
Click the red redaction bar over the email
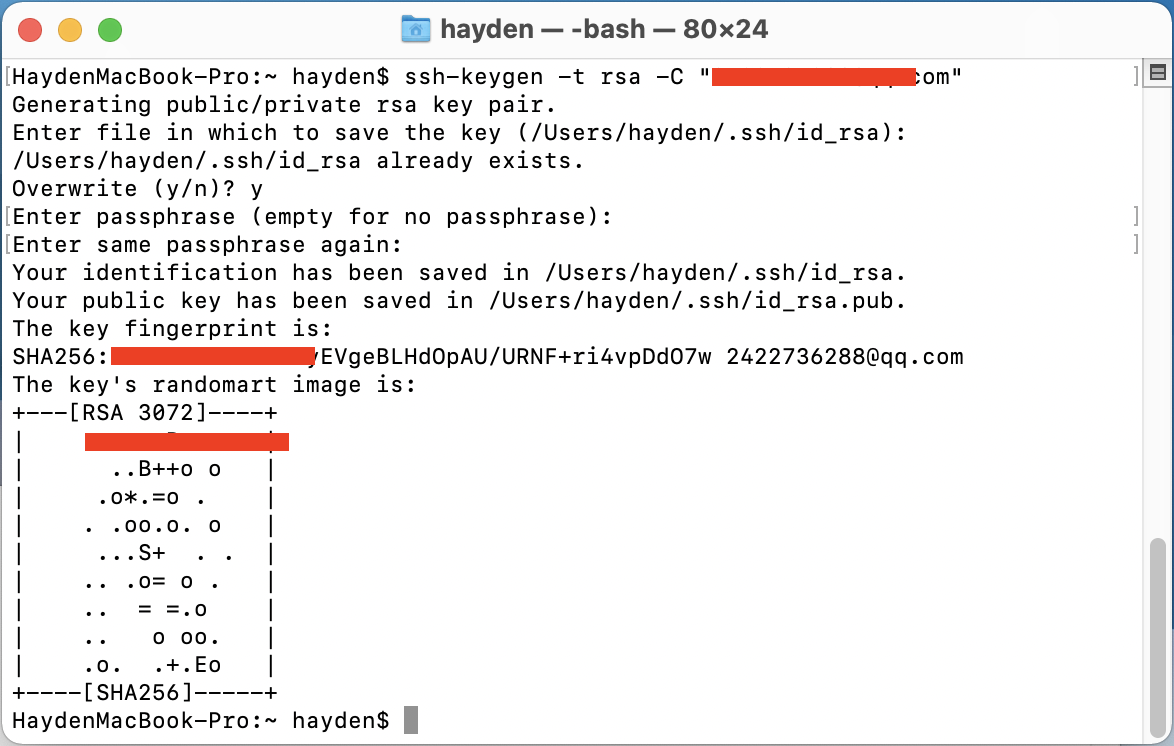(x=814, y=77)
